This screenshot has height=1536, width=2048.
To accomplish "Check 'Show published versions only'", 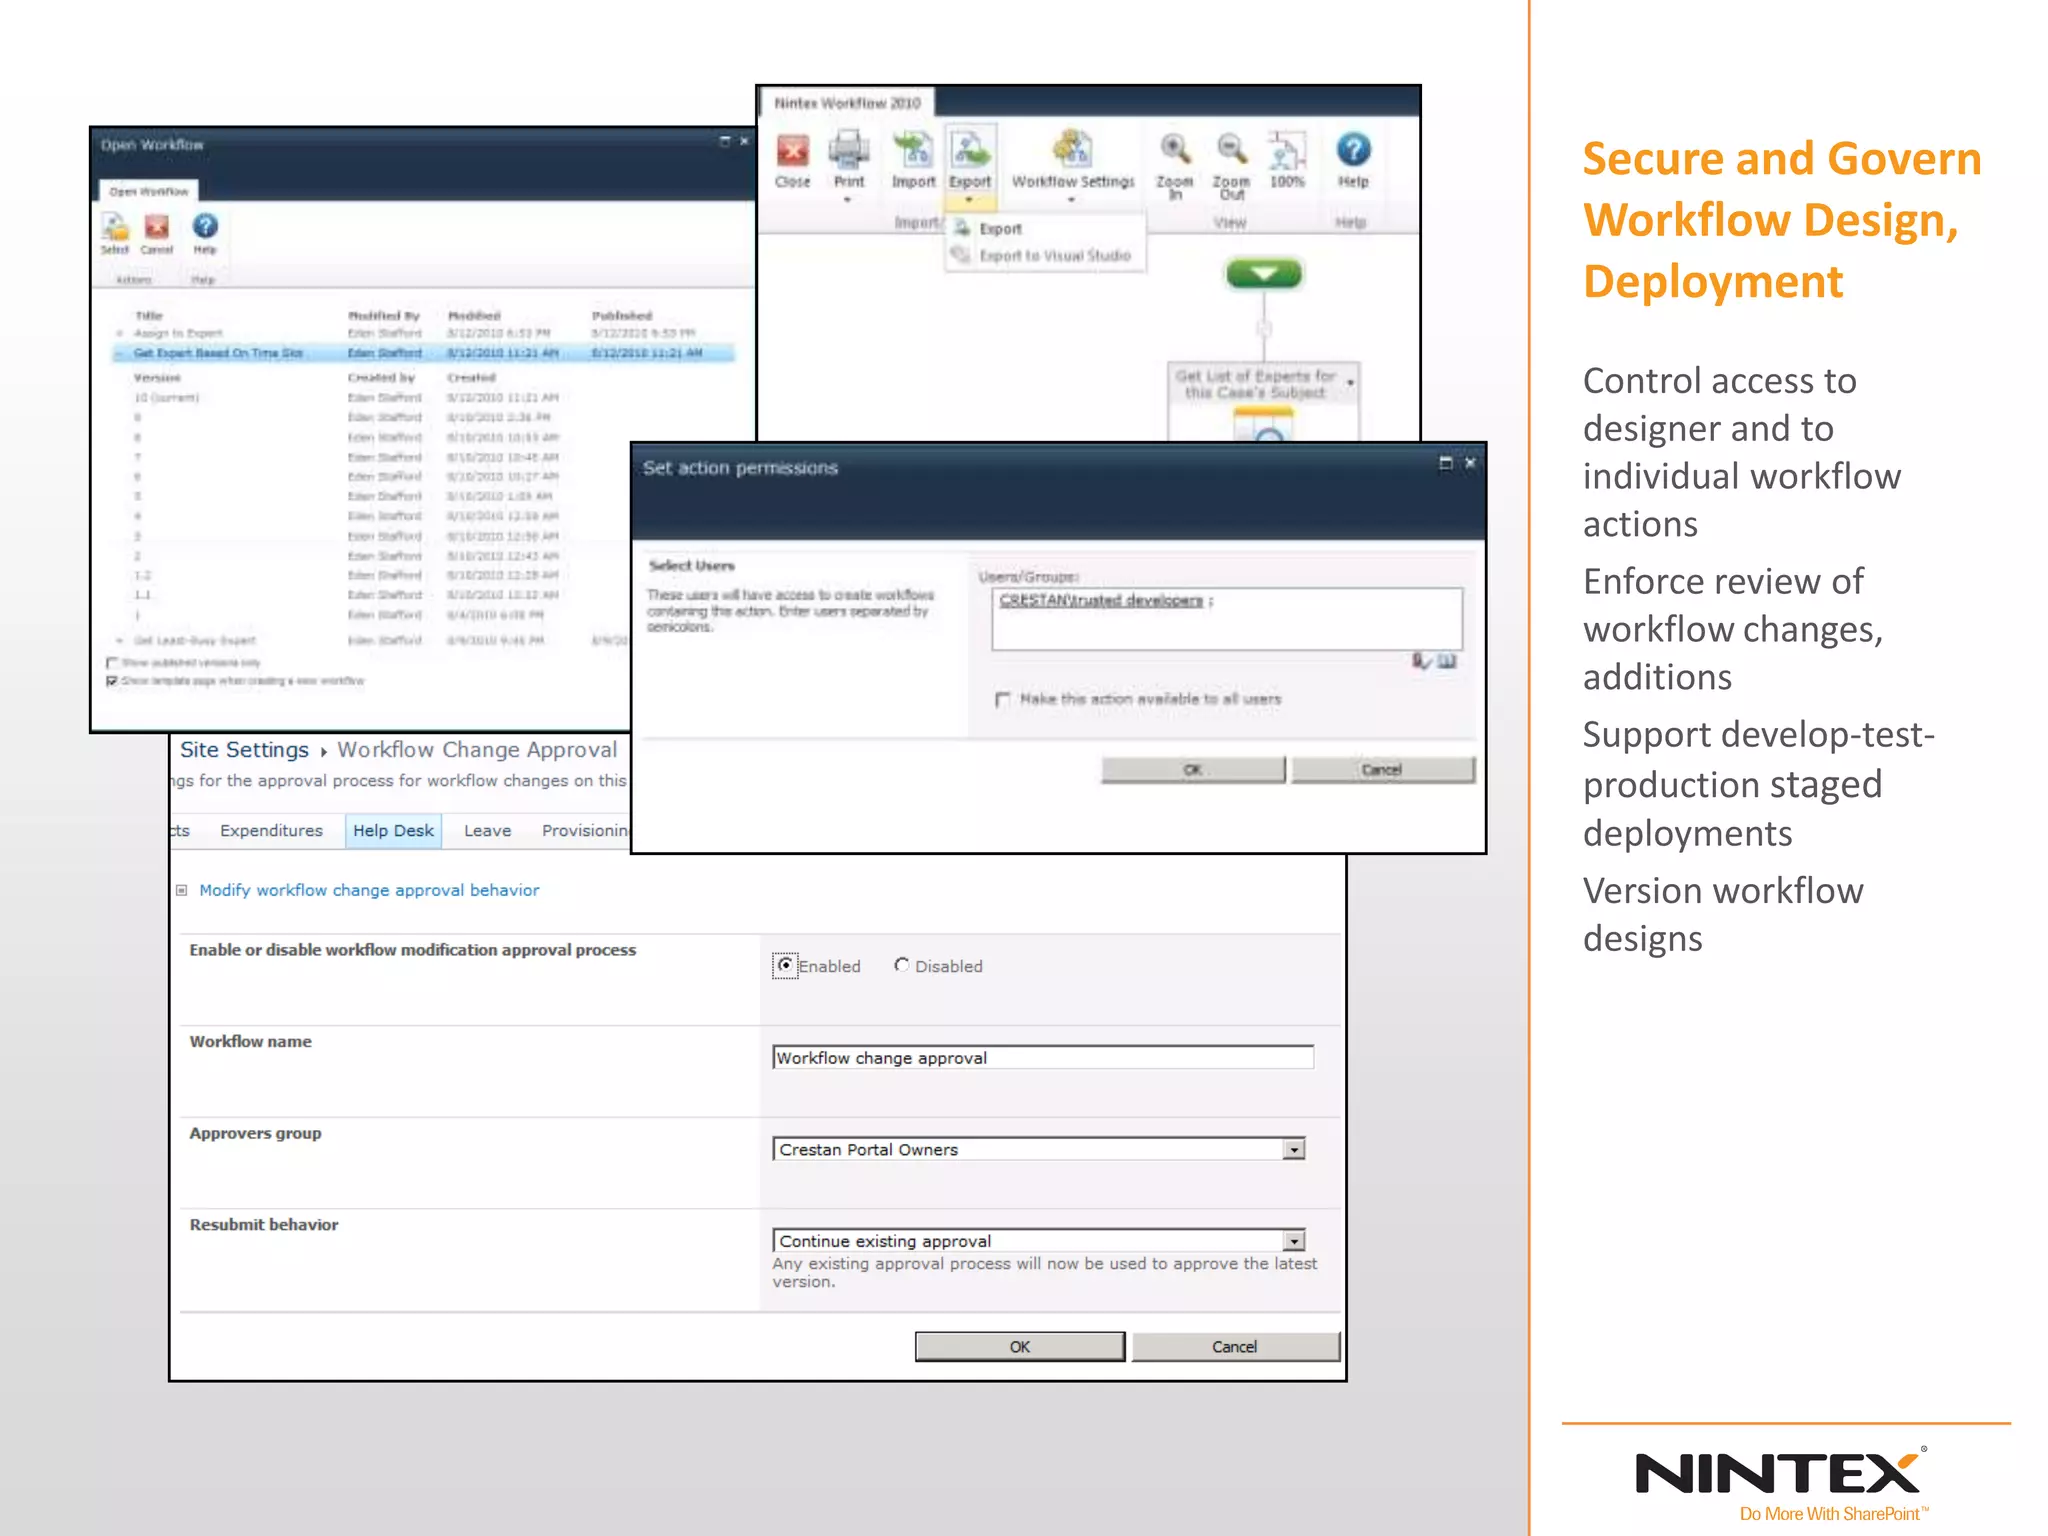I will [x=112, y=662].
